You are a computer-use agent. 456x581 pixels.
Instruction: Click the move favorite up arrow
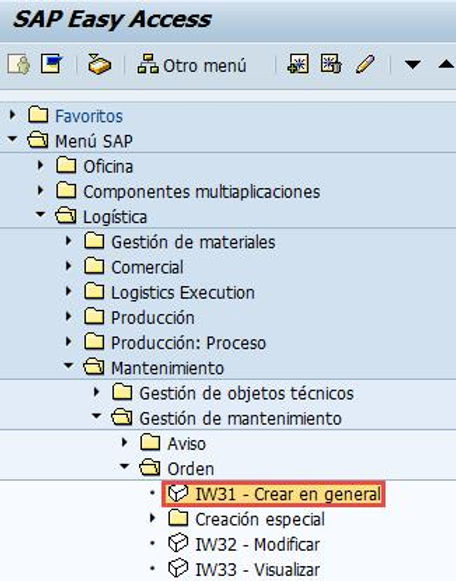[x=446, y=64]
